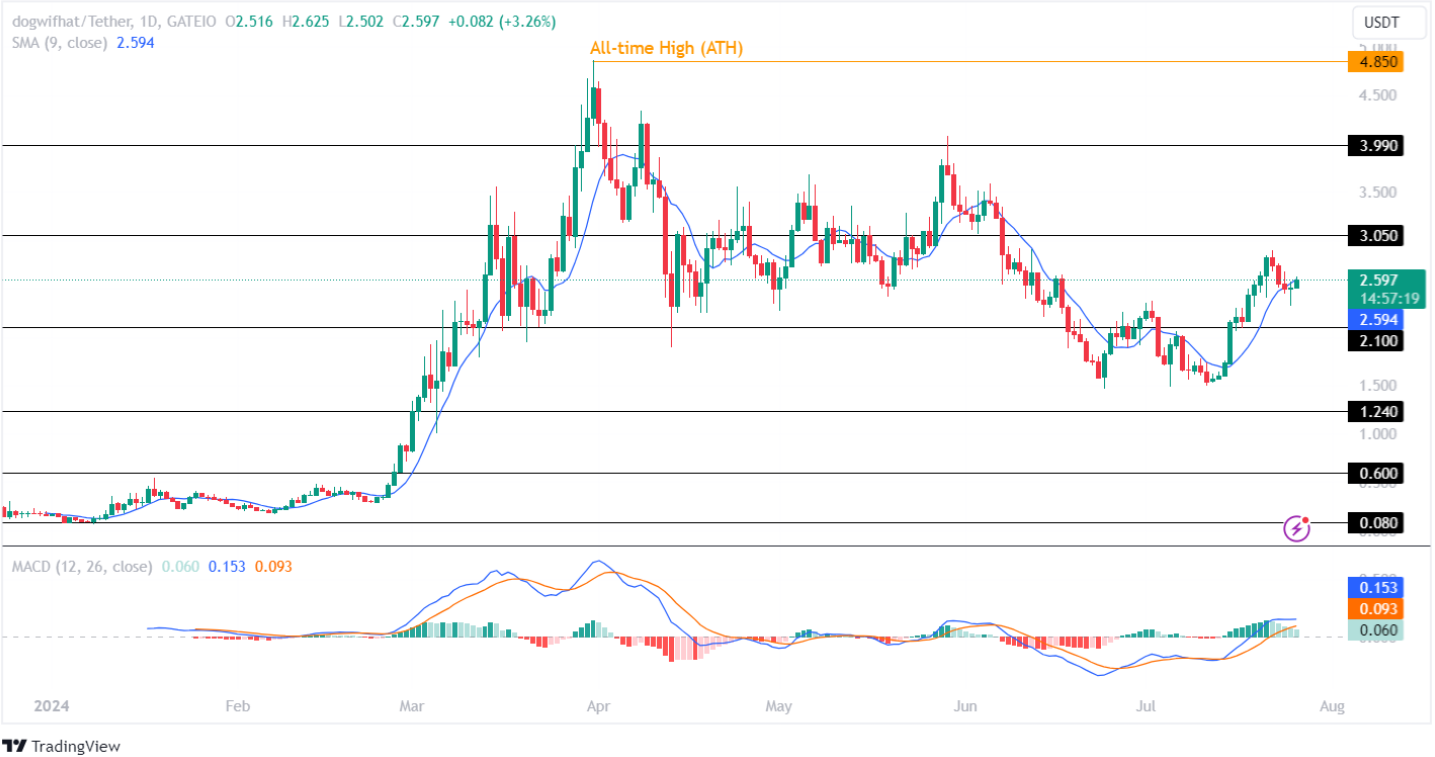Click the 1.000 price axis tick
Viewport: 1435px width, 757px height.
[1376, 434]
